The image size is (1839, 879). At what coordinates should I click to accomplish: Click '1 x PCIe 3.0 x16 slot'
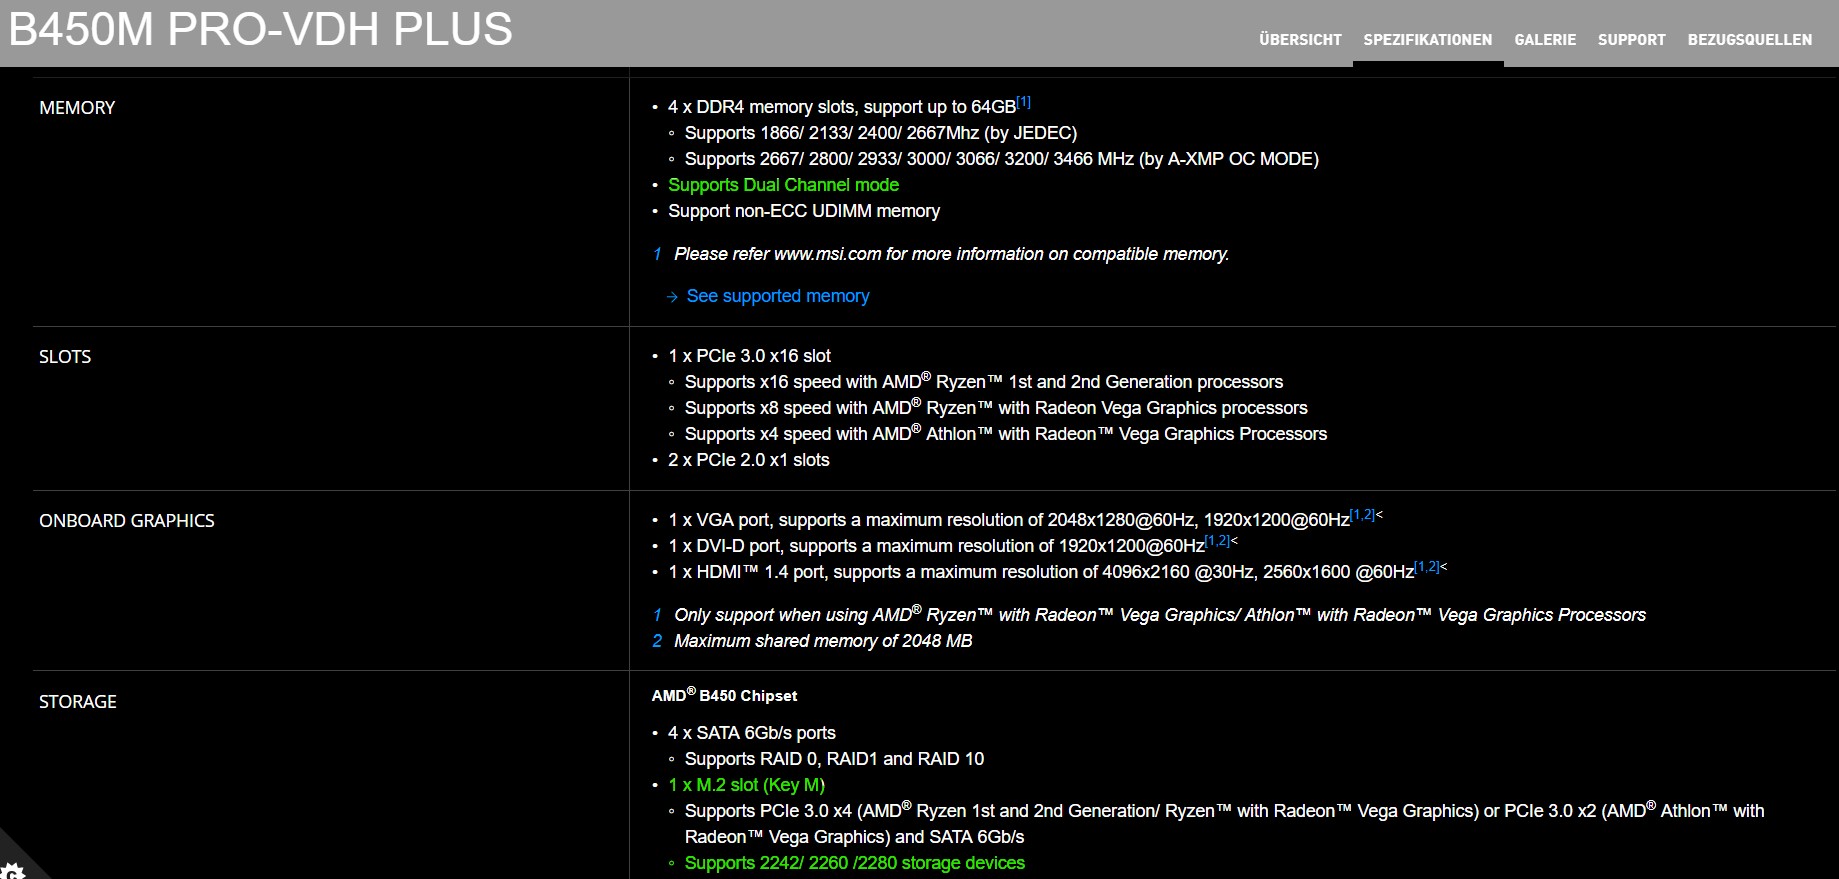[749, 356]
